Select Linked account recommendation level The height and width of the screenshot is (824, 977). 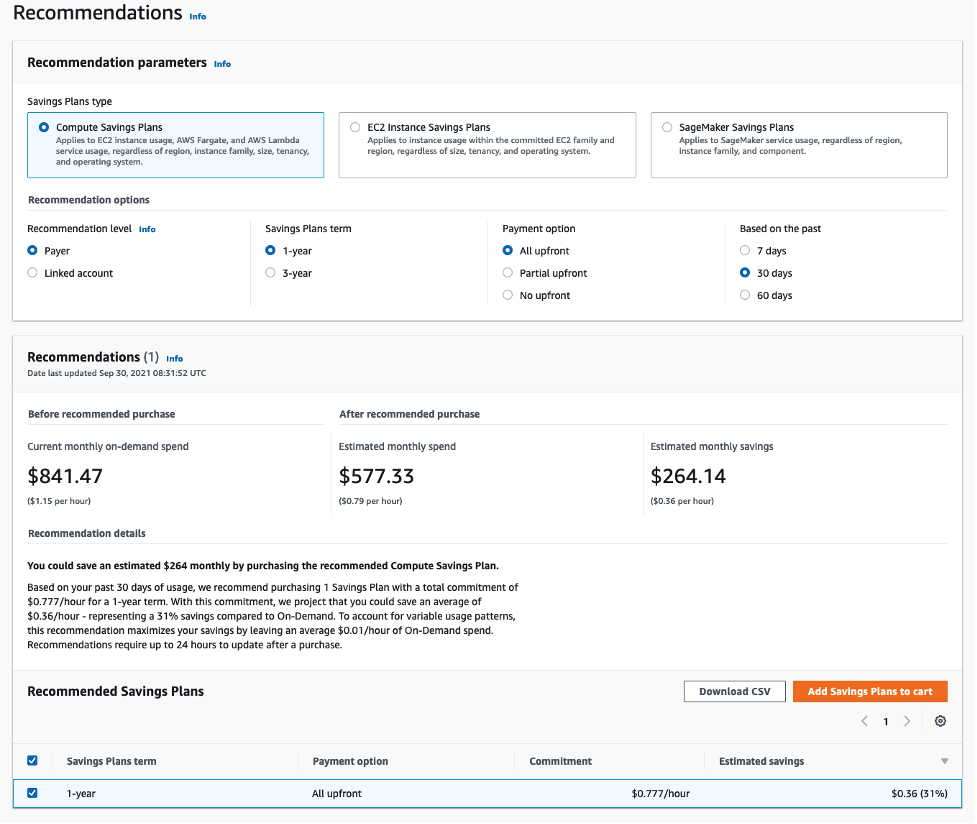click(33, 273)
